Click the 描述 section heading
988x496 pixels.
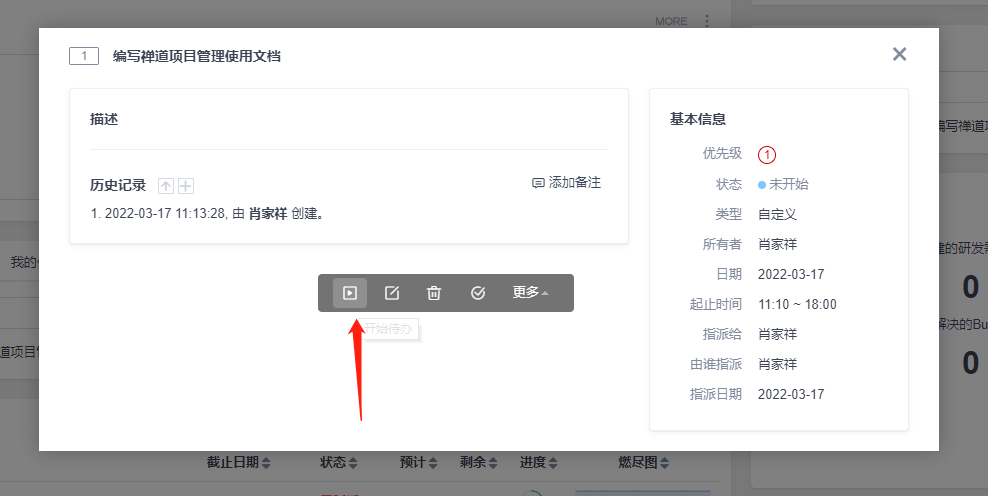104,119
